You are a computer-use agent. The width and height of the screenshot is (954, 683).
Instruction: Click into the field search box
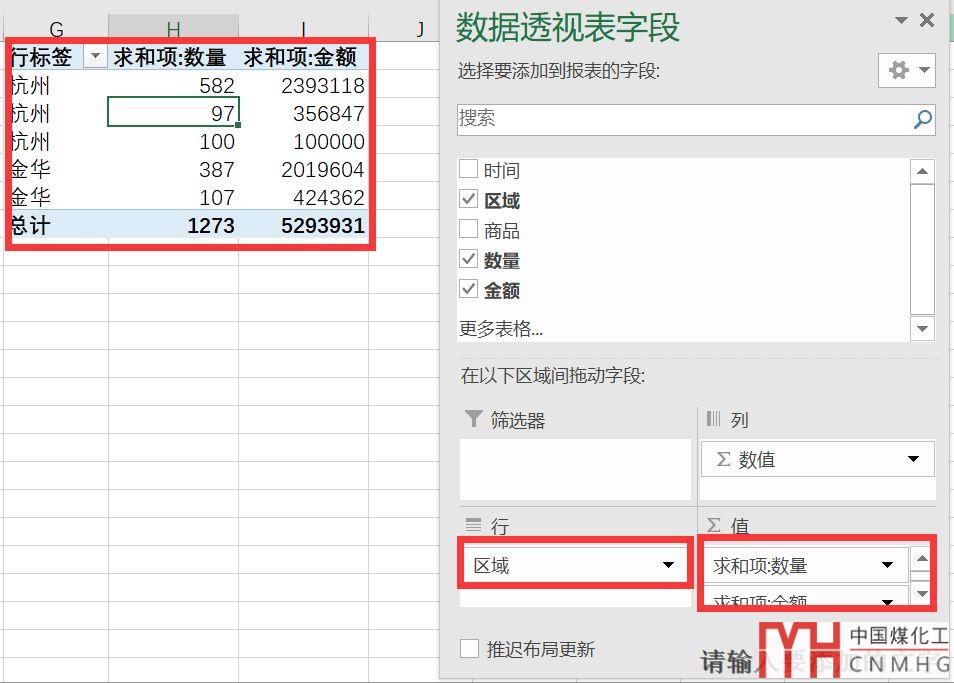pos(680,119)
